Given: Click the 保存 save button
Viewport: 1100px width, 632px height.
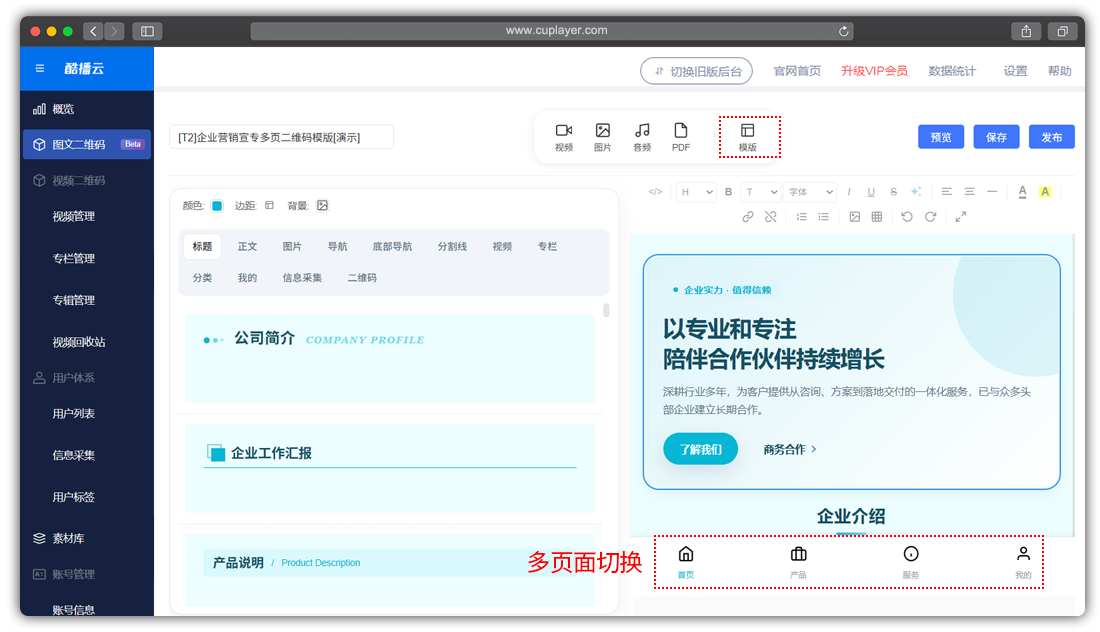Looking at the screenshot, I should click(996, 137).
